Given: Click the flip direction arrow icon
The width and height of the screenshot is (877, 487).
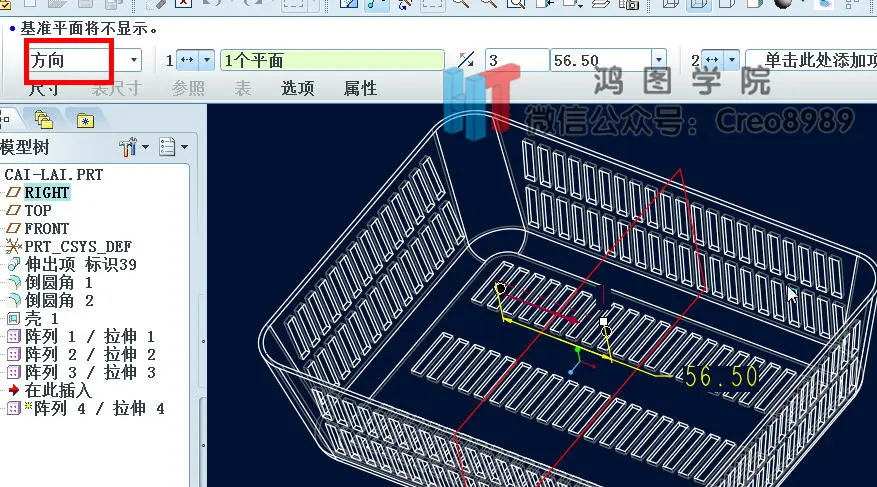Looking at the screenshot, I should tap(466, 60).
